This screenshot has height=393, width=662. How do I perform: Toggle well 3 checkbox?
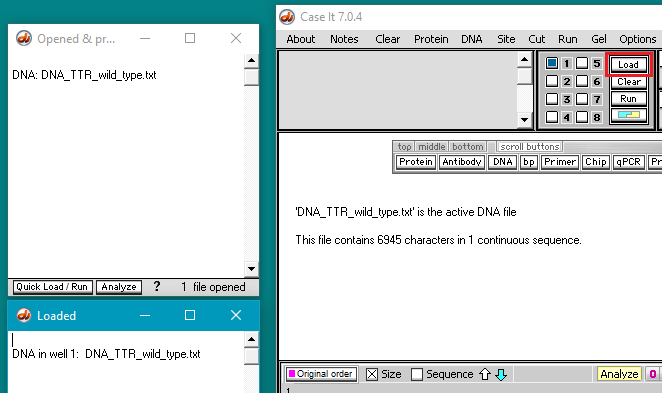pos(552,99)
